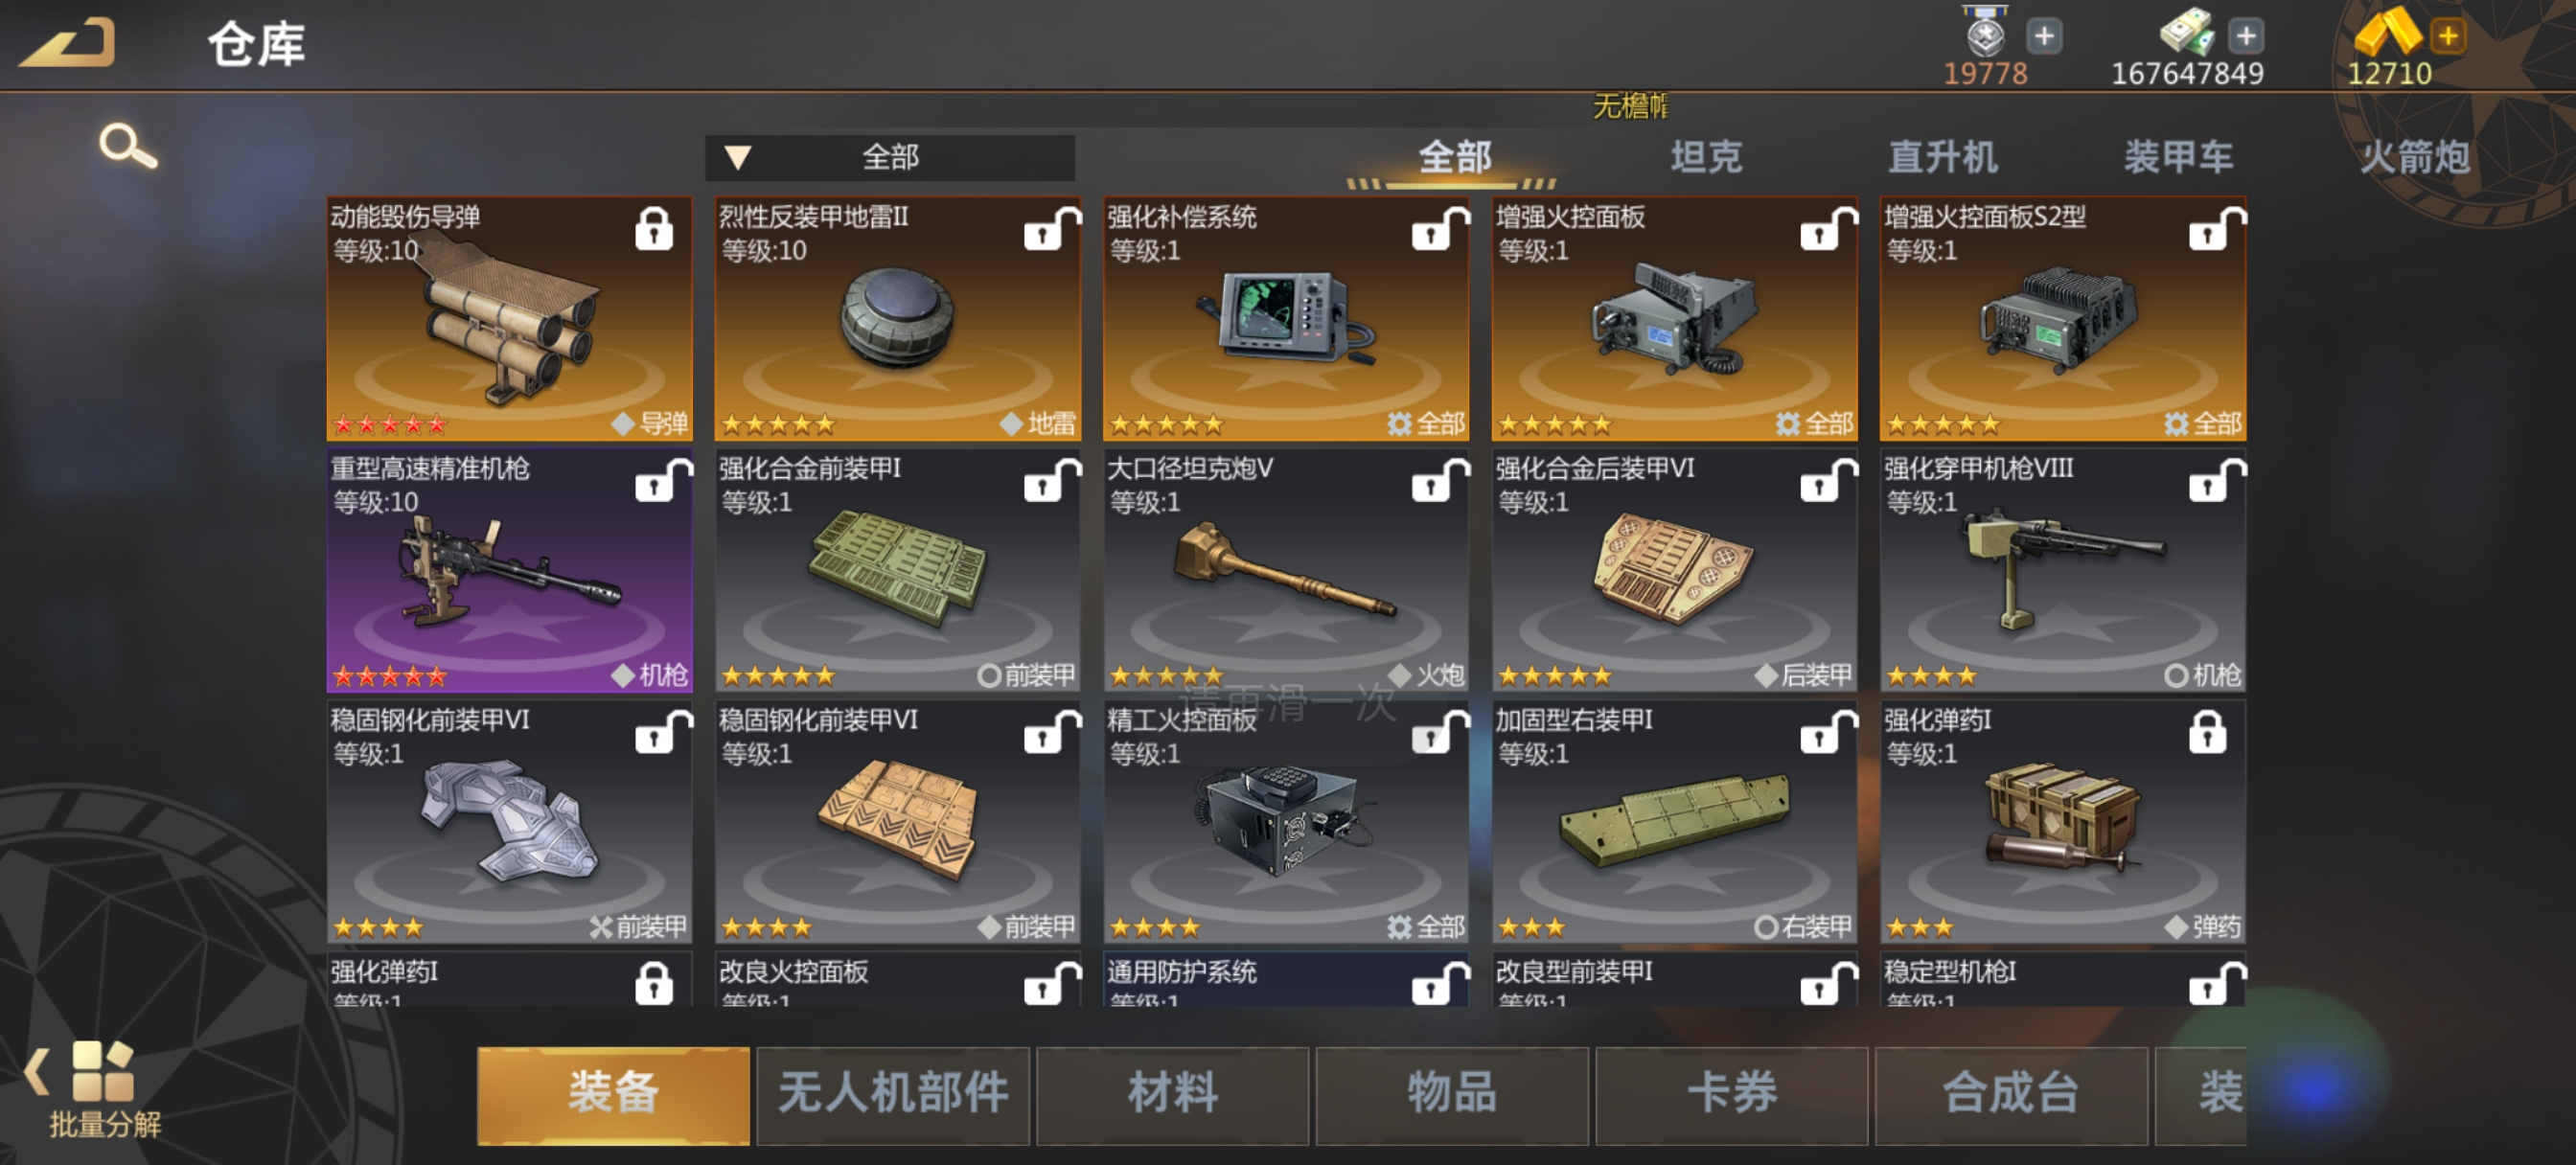The image size is (2576, 1165).
Task: Click the plus icon next to 19778 medals
Action: 2044,36
